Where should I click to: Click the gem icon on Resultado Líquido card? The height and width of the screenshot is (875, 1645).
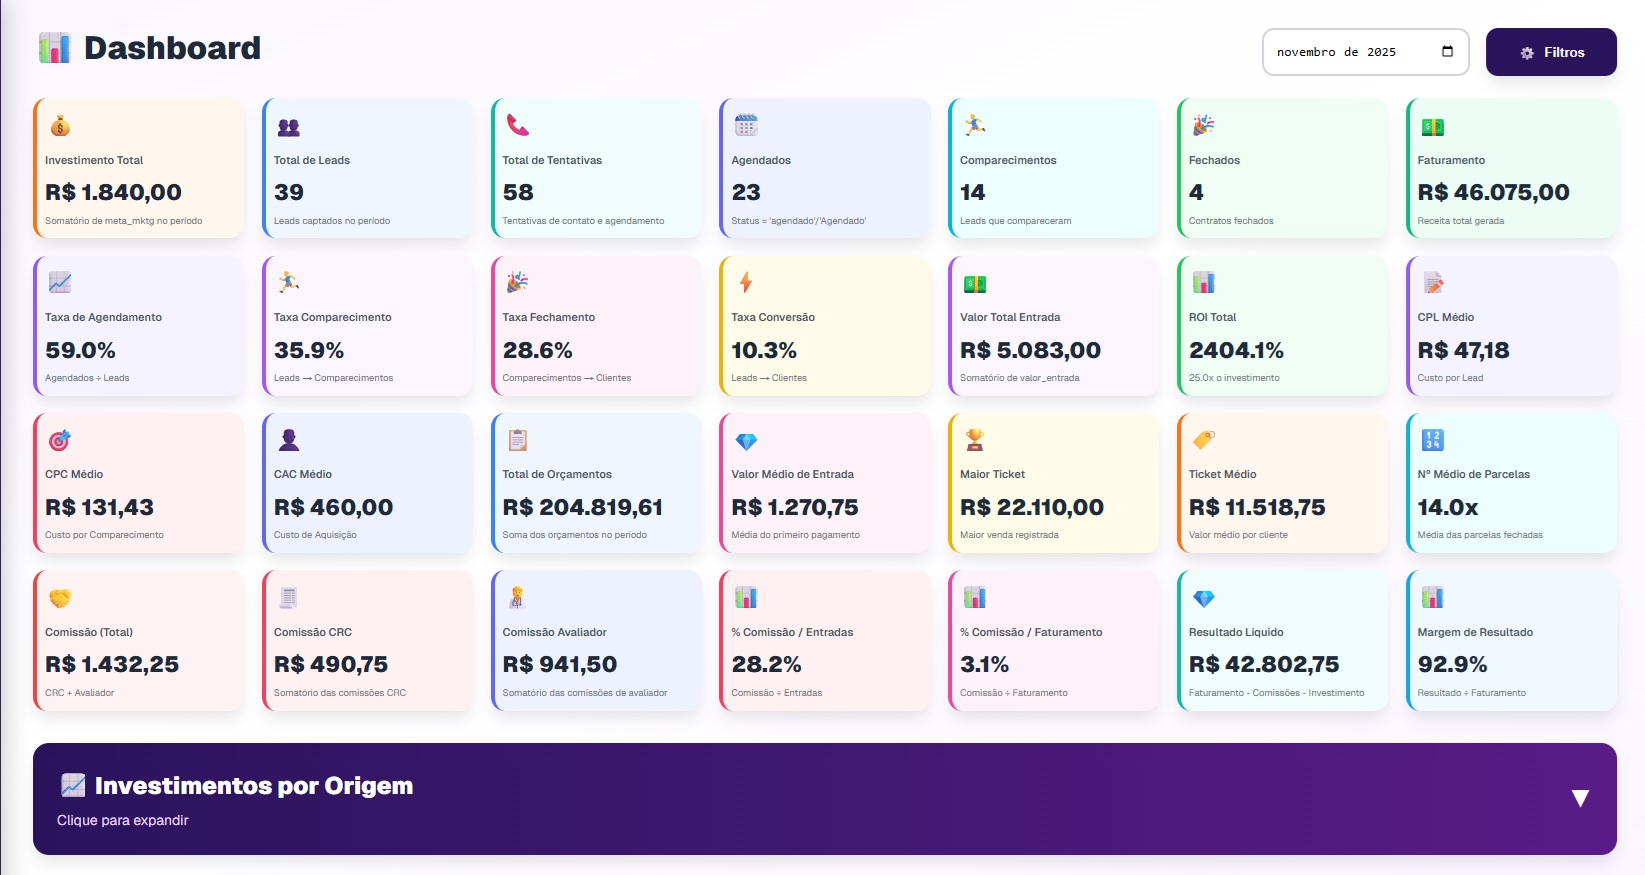click(x=1203, y=597)
